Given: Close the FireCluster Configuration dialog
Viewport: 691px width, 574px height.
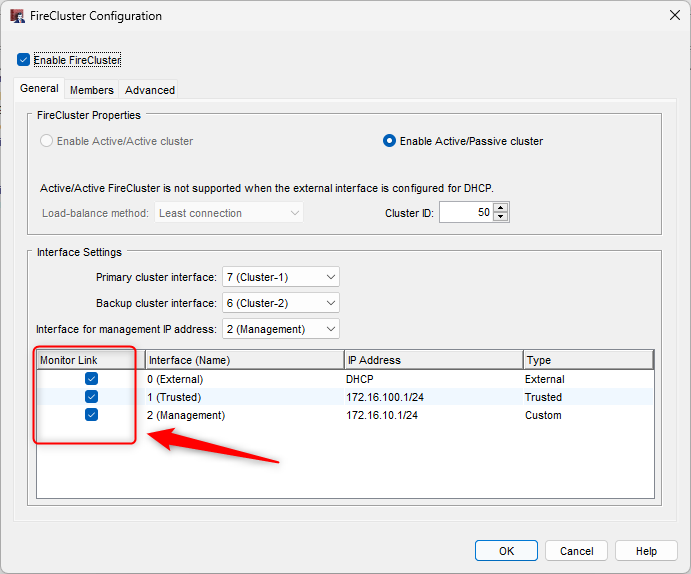Looking at the screenshot, I should point(674,15).
